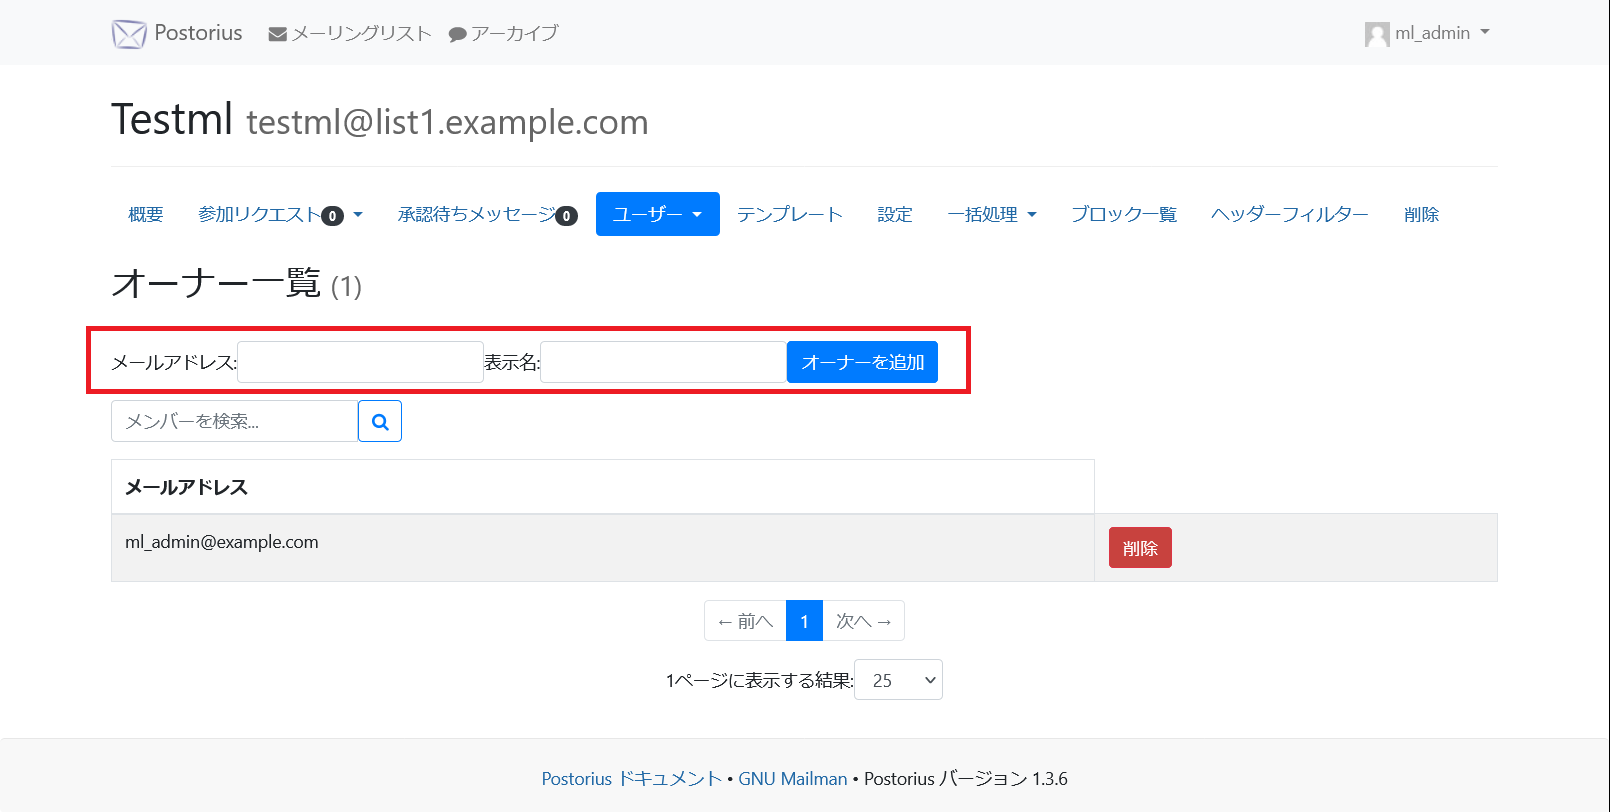
Task: Open メーリングリスト in the top navbar
Action: [x=350, y=34]
